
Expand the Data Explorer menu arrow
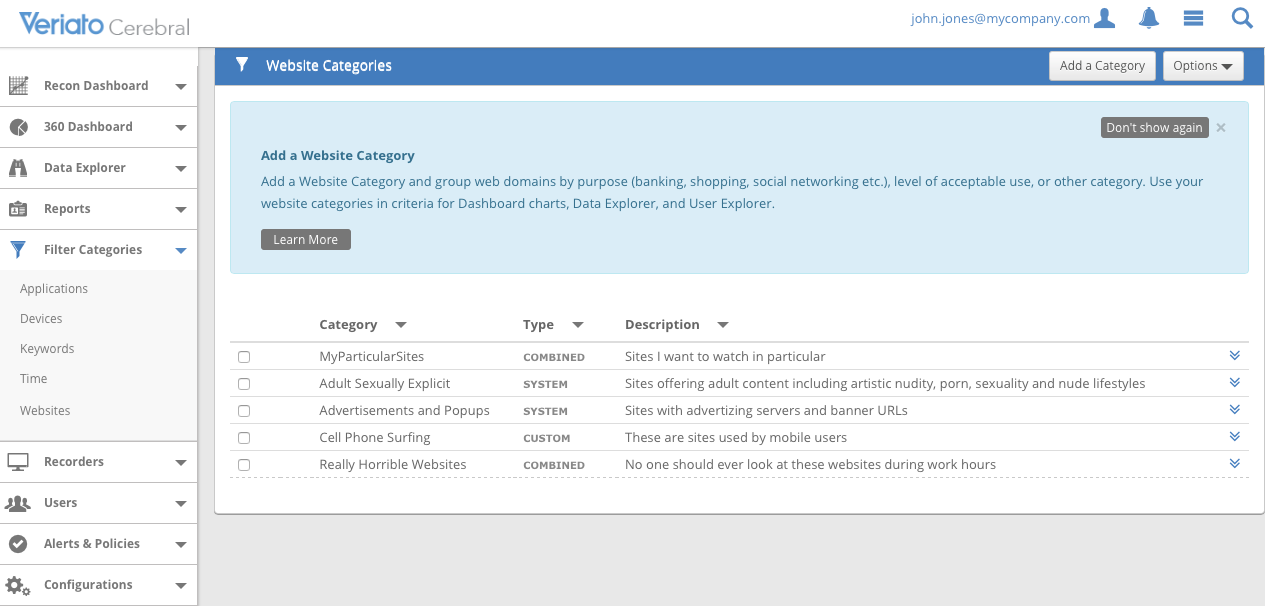point(181,169)
